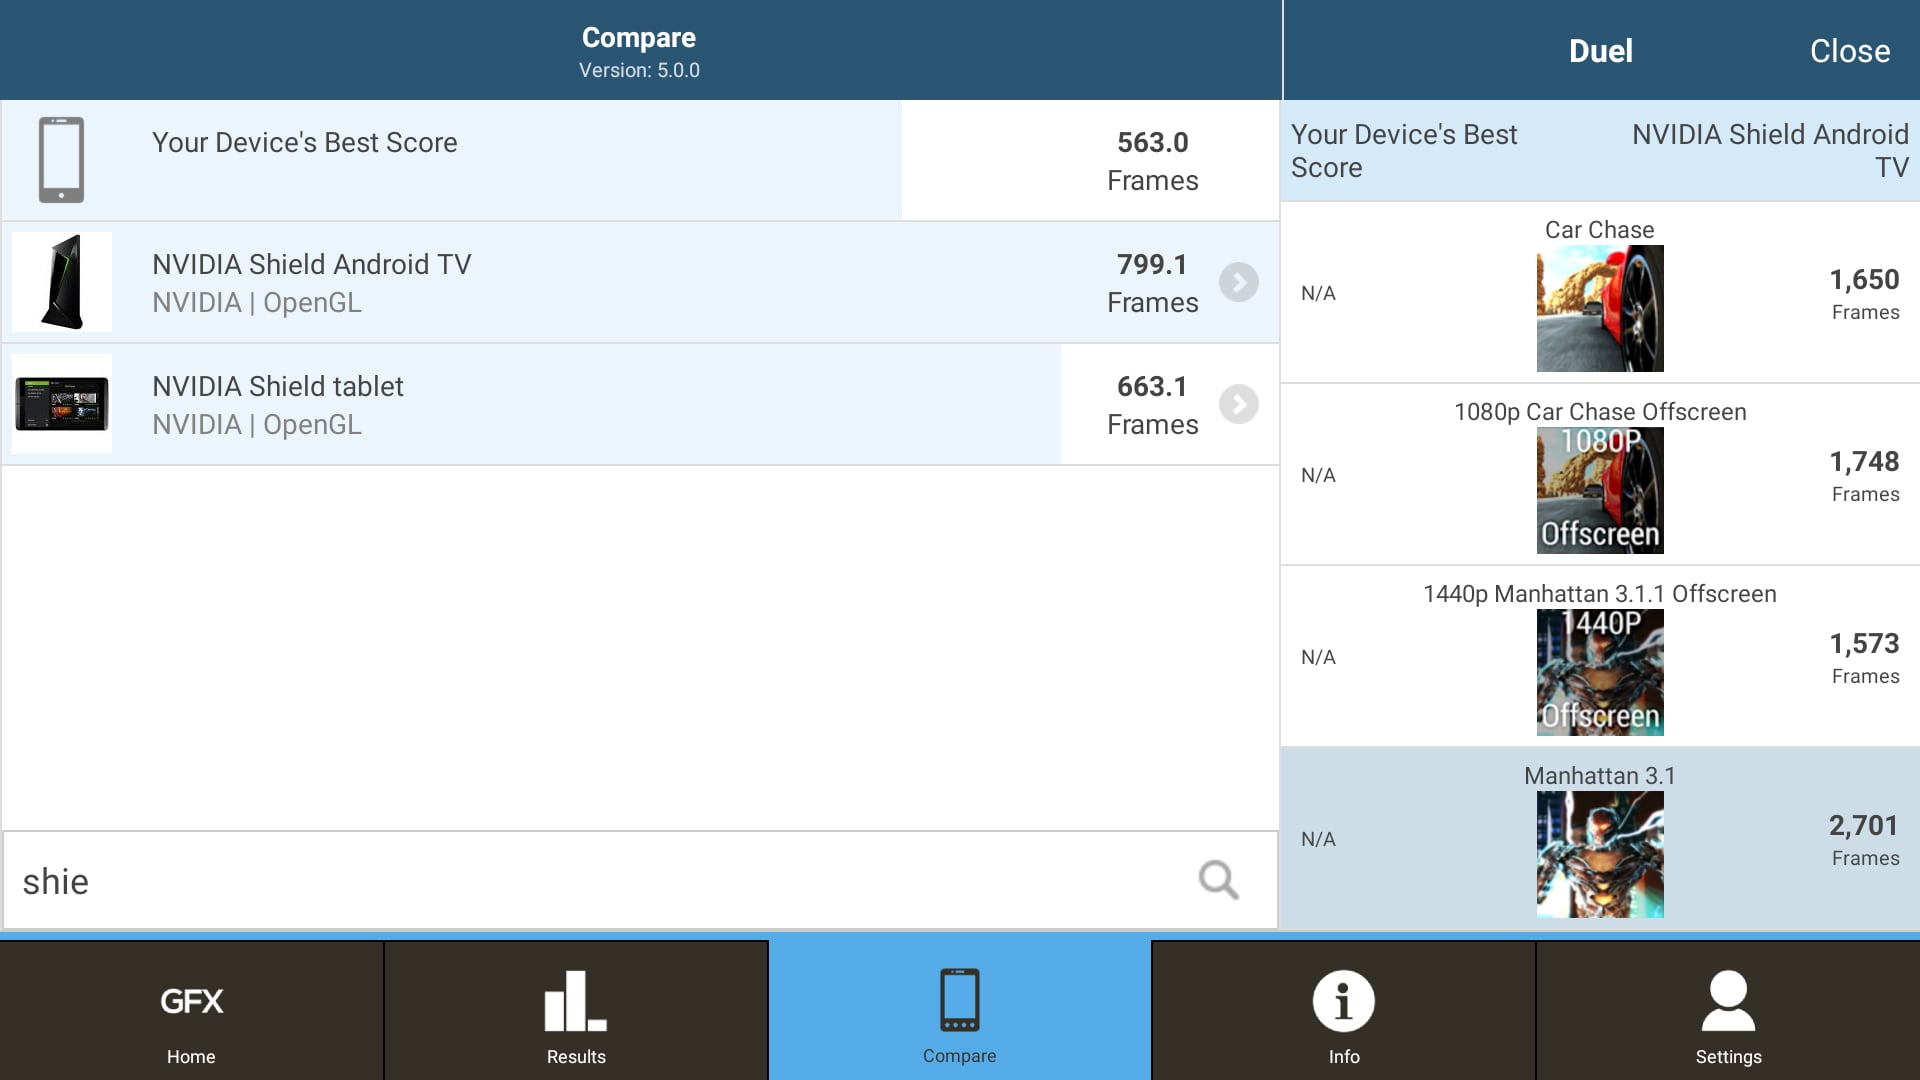This screenshot has height=1080, width=1920.
Task: Click '1440p Manhattan 3.1.1 Offscreen' title
Action: (1600, 593)
